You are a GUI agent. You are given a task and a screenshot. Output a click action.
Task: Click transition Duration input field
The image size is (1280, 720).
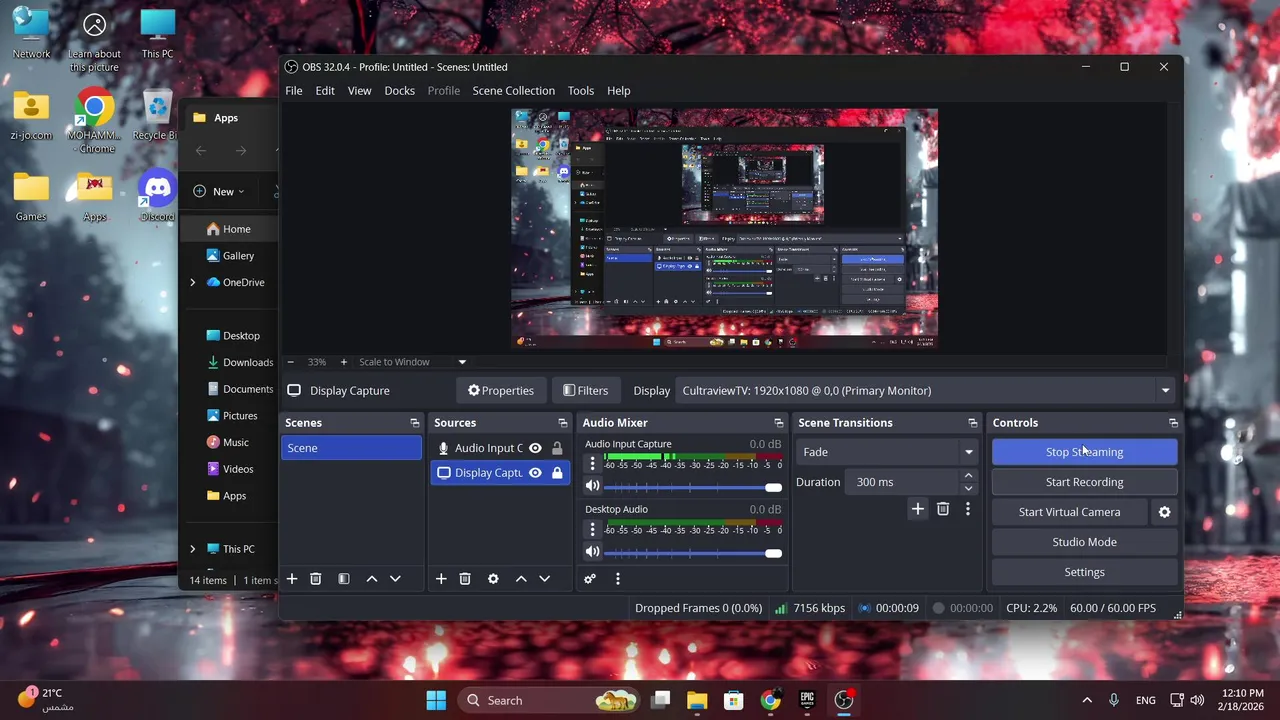click(902, 482)
